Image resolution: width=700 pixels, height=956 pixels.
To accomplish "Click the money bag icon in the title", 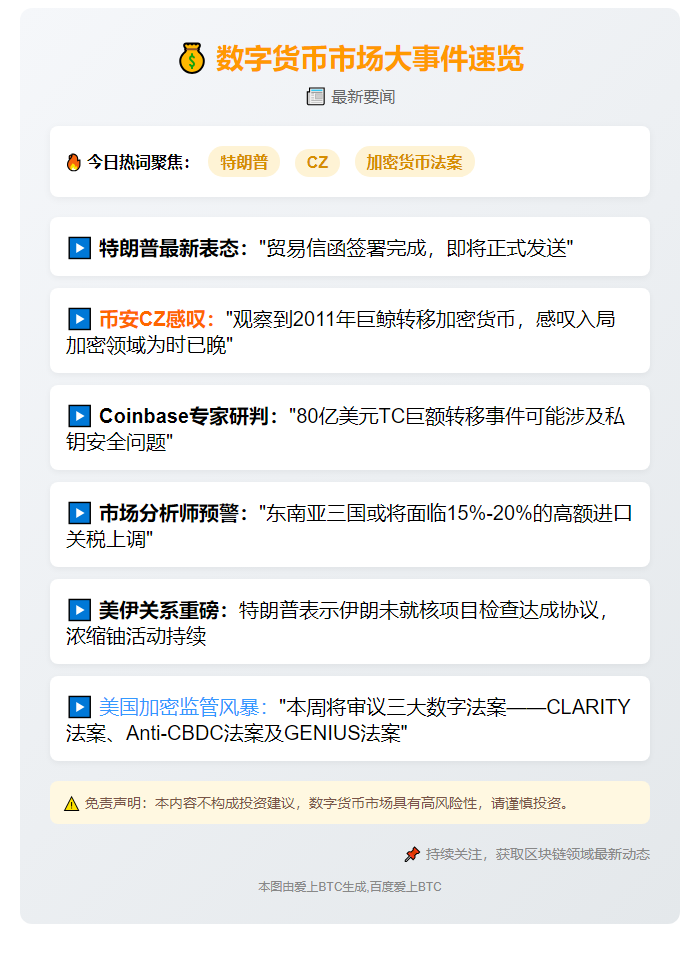I will click(x=192, y=59).
